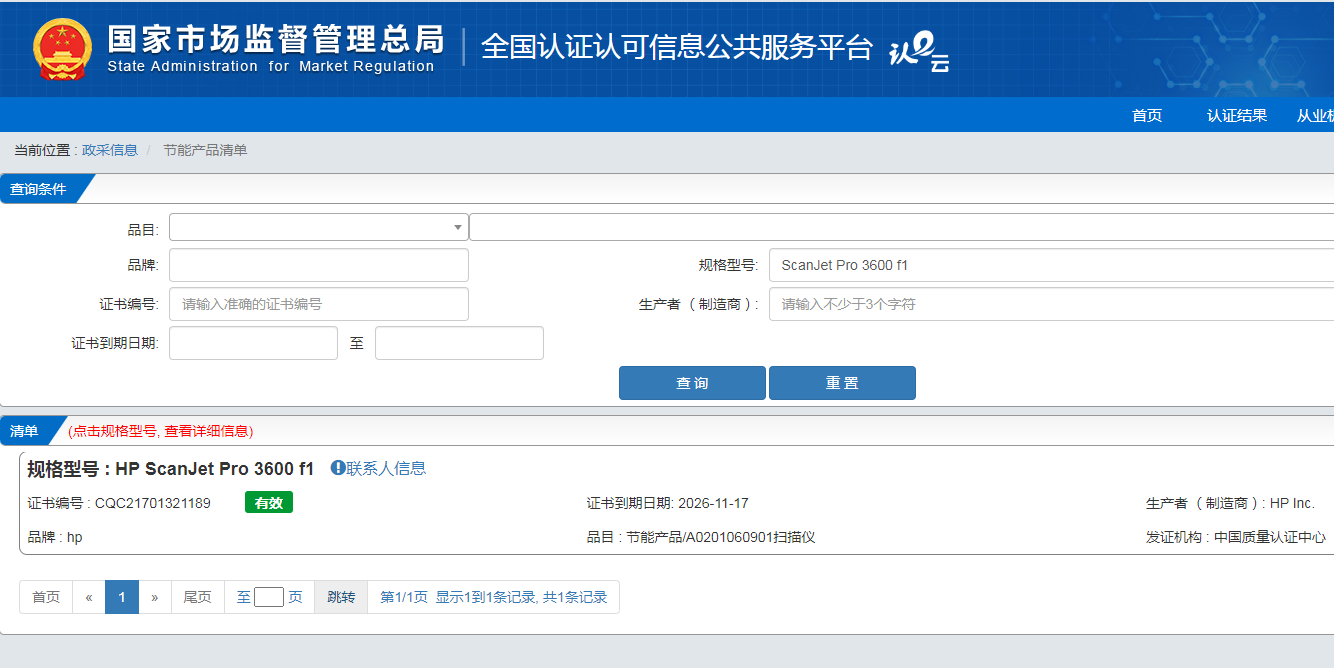The width and height of the screenshot is (1334, 668).
Task: Click the certificate expiry end date field
Action: (x=459, y=343)
